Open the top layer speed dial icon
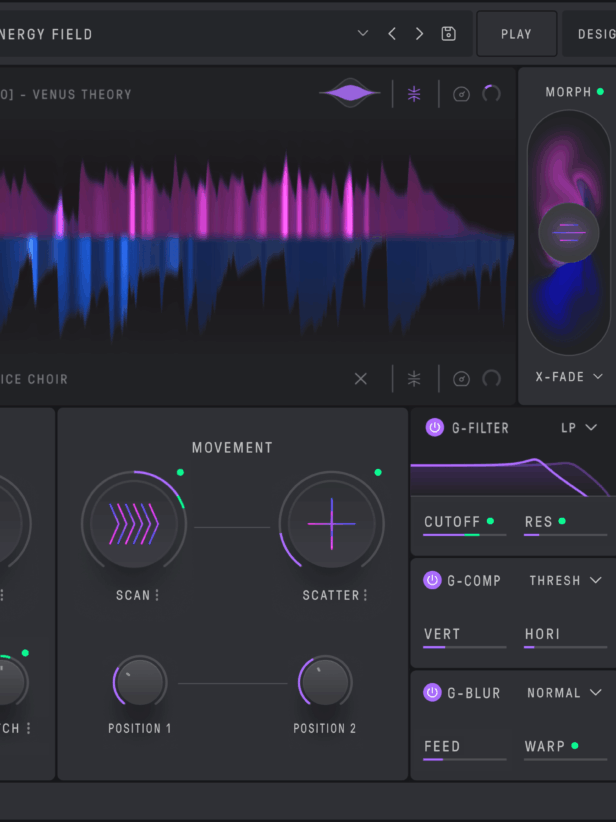The image size is (616, 822). click(461, 94)
